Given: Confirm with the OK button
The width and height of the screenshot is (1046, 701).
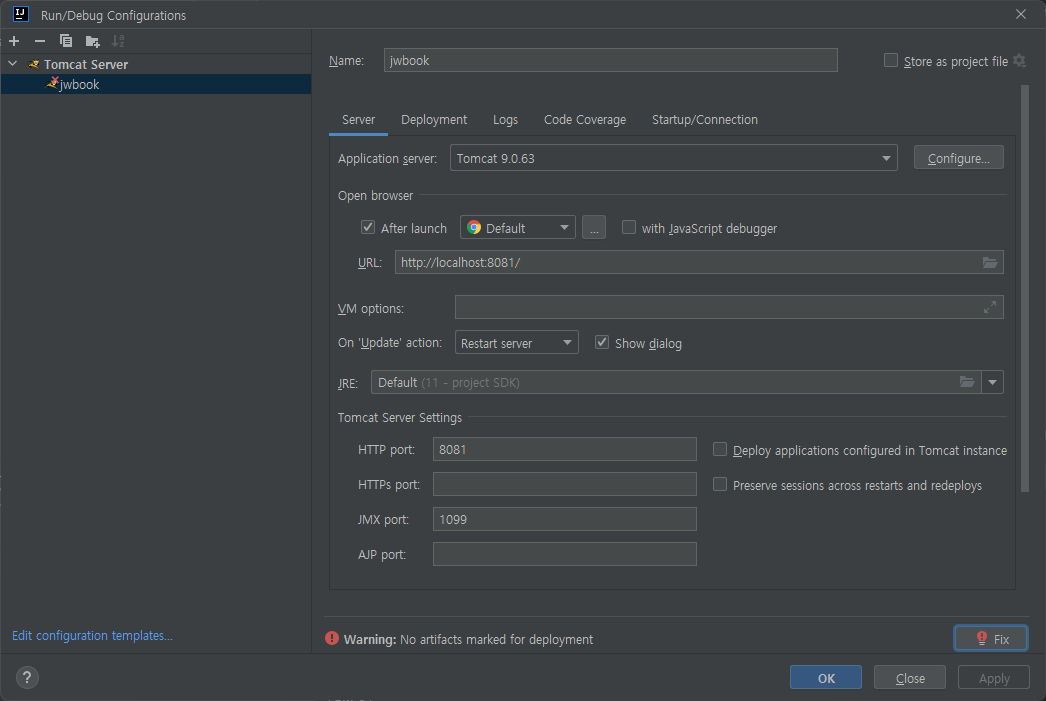Looking at the screenshot, I should pyautogui.click(x=826, y=678).
